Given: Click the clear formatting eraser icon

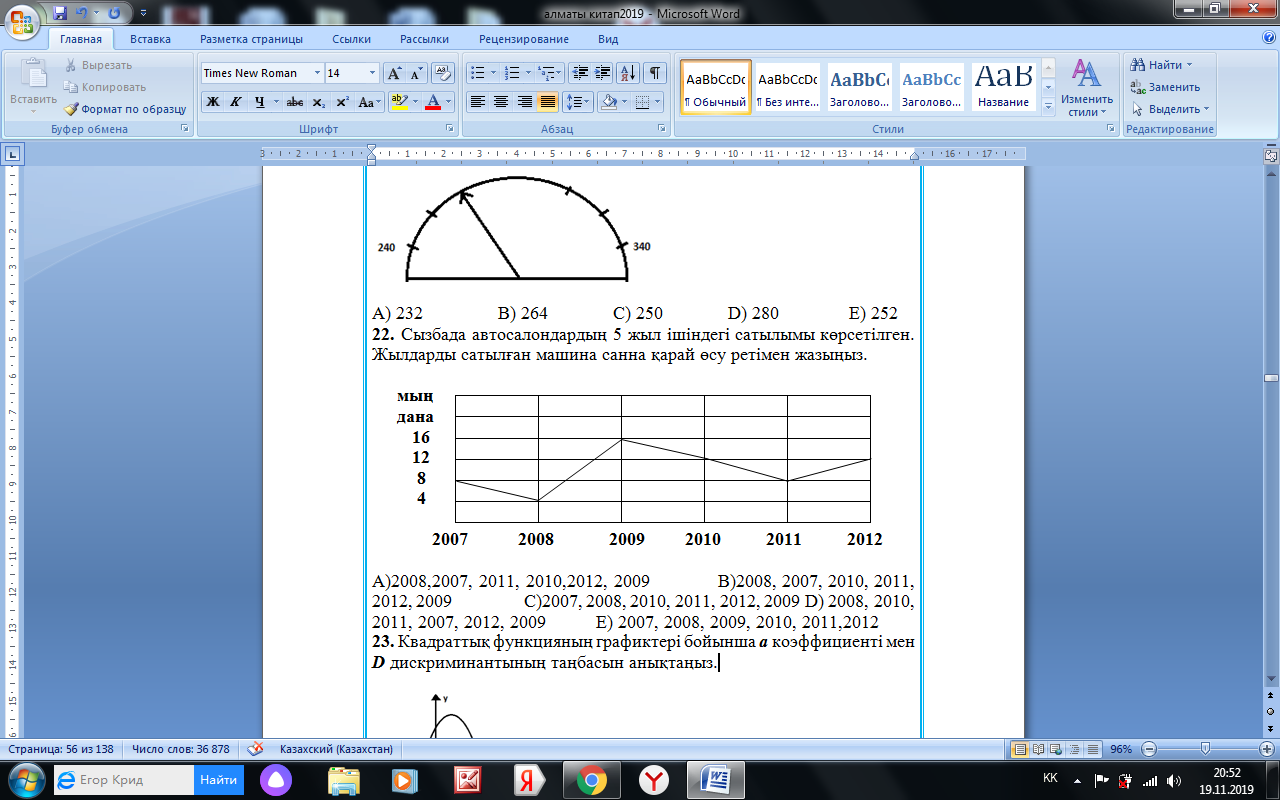Looking at the screenshot, I should pos(443,73).
